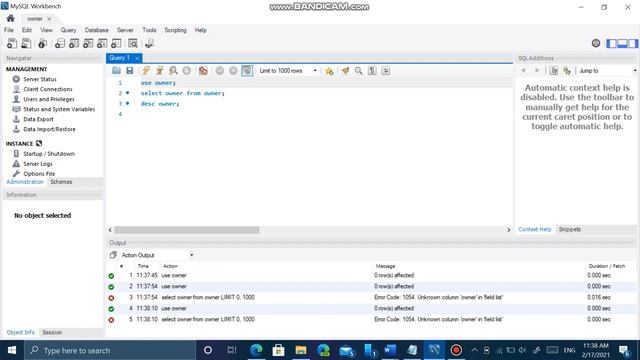
Task: Create a new stored procedure icon
Action: 102,43
